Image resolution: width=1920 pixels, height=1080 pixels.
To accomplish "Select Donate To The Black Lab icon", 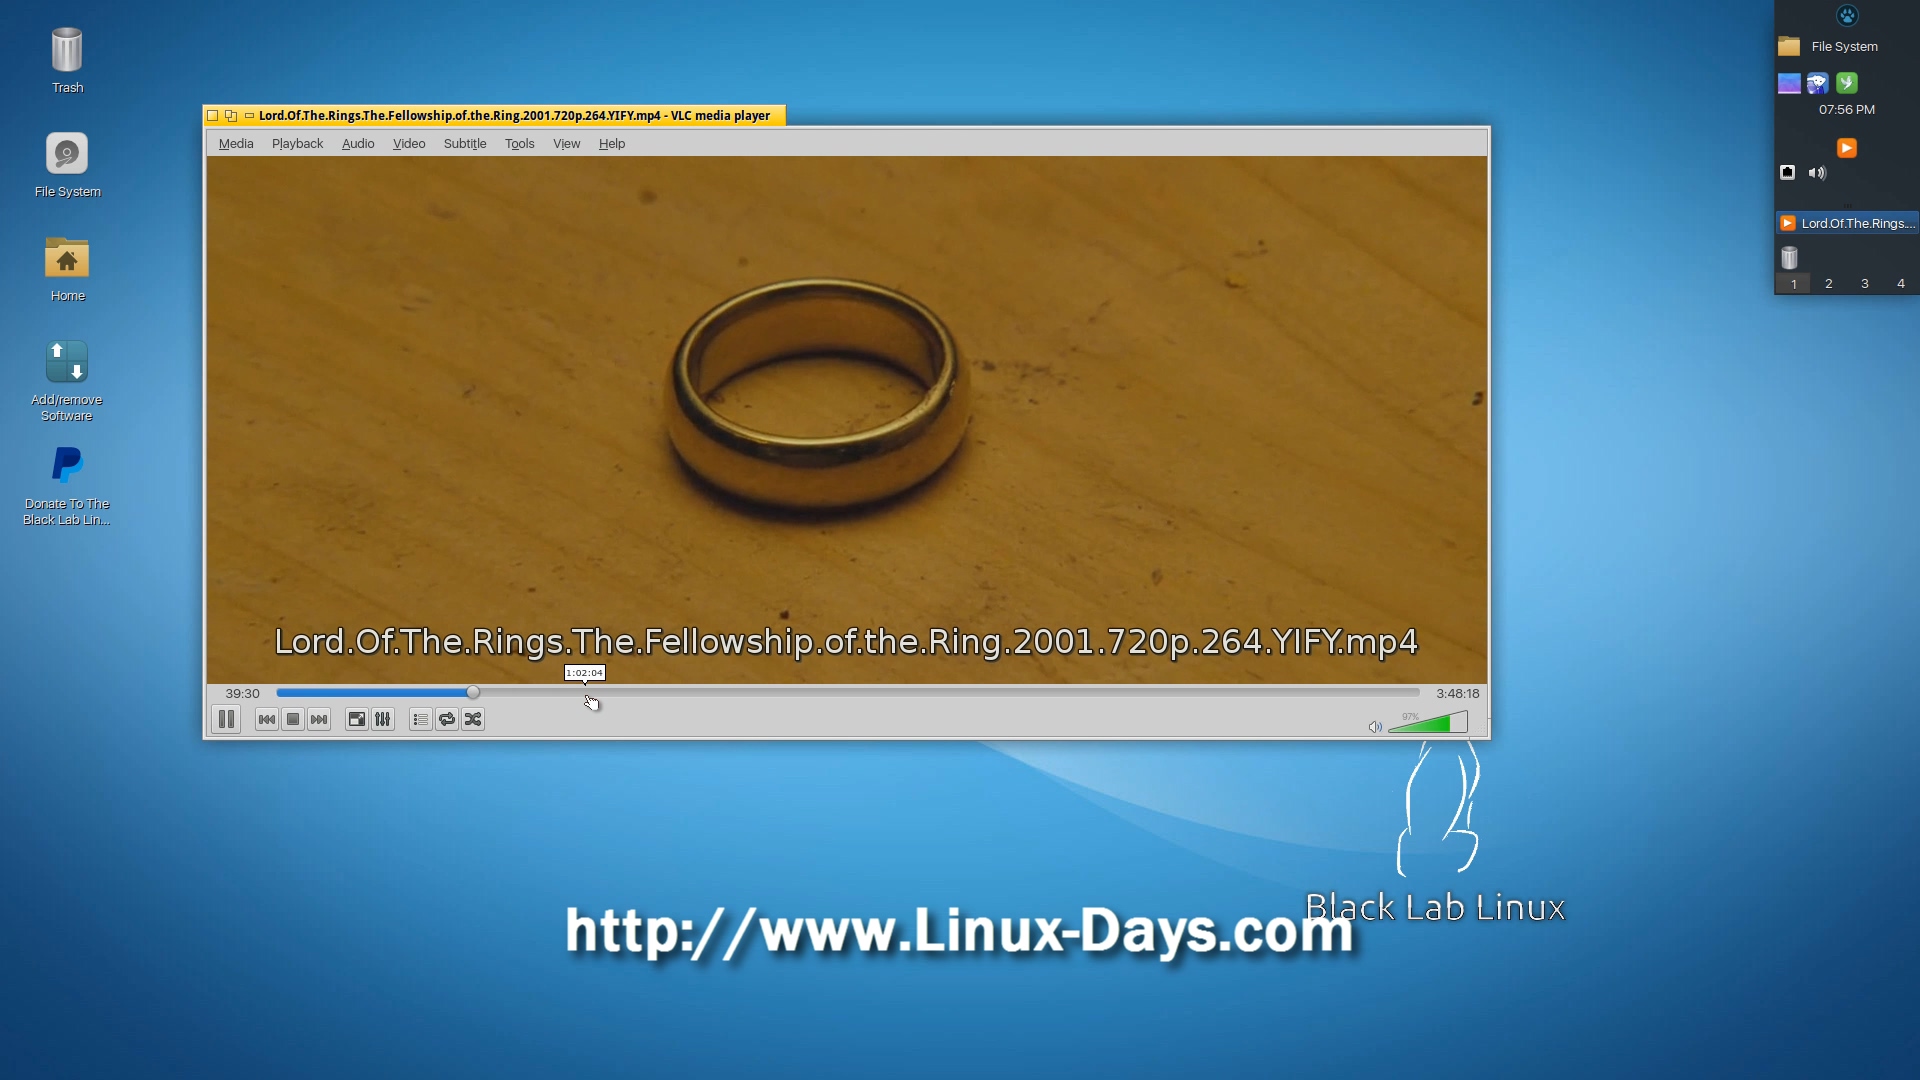I will point(67,485).
